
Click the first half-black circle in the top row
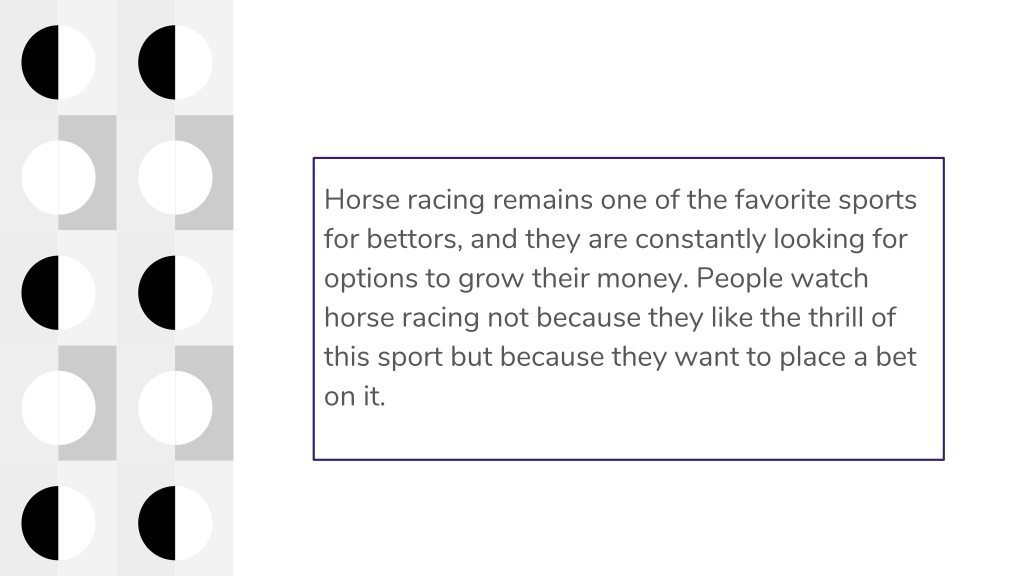[58, 63]
